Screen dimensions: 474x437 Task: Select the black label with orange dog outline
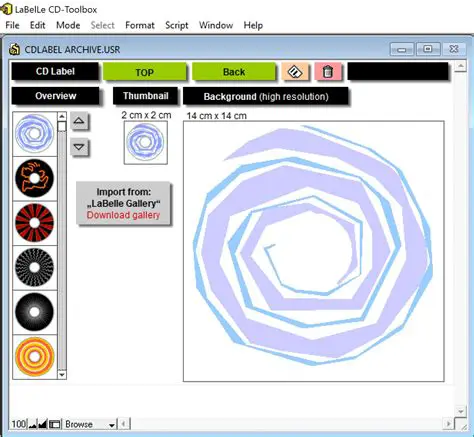pos(35,178)
